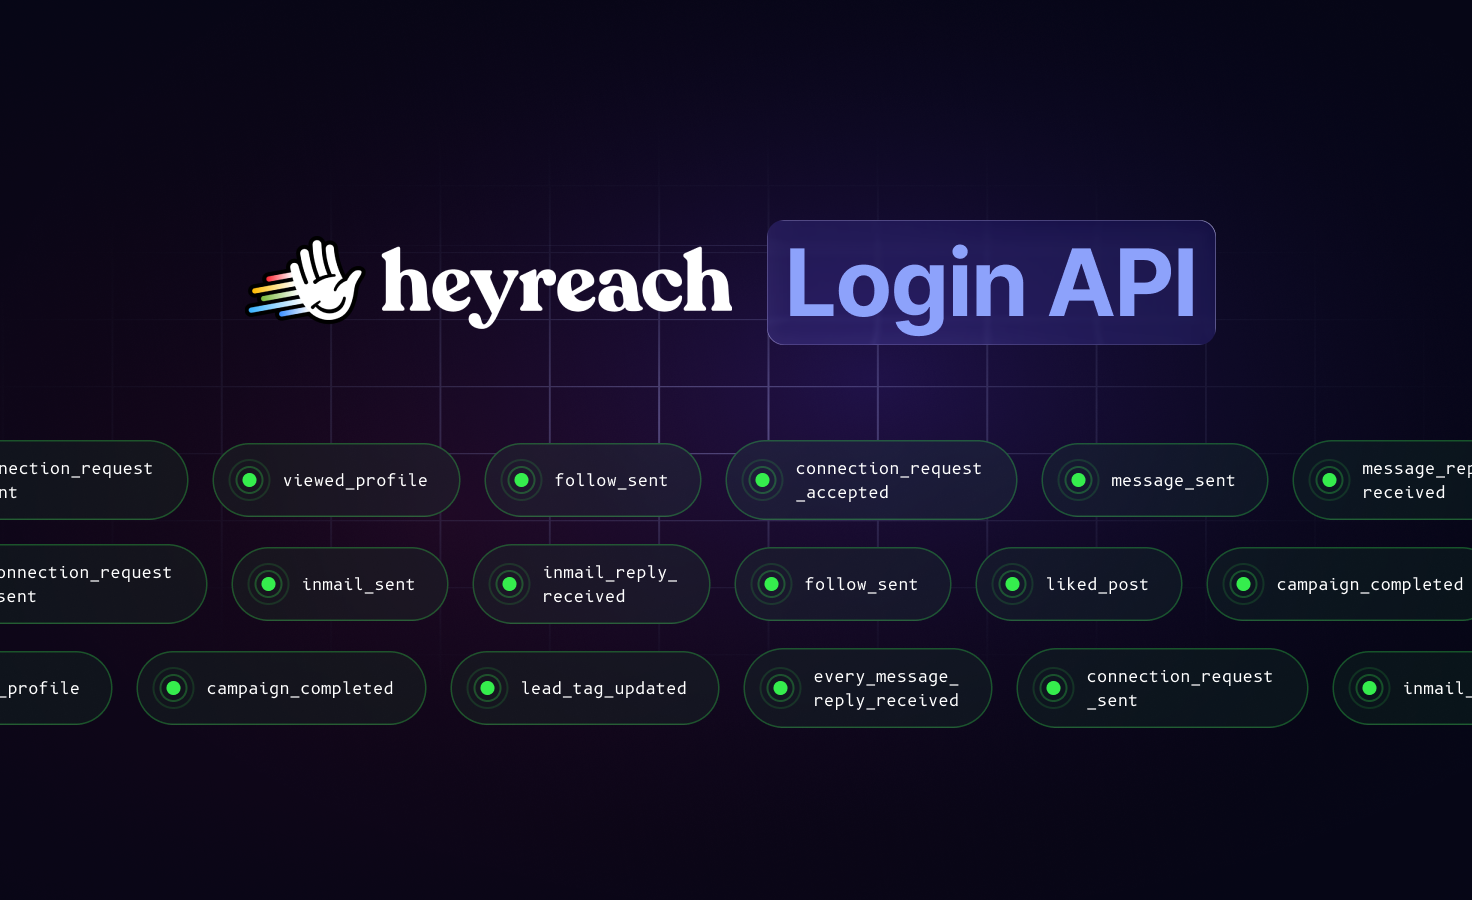
Task: Click the heyreach wordmark text
Action: click(556, 285)
